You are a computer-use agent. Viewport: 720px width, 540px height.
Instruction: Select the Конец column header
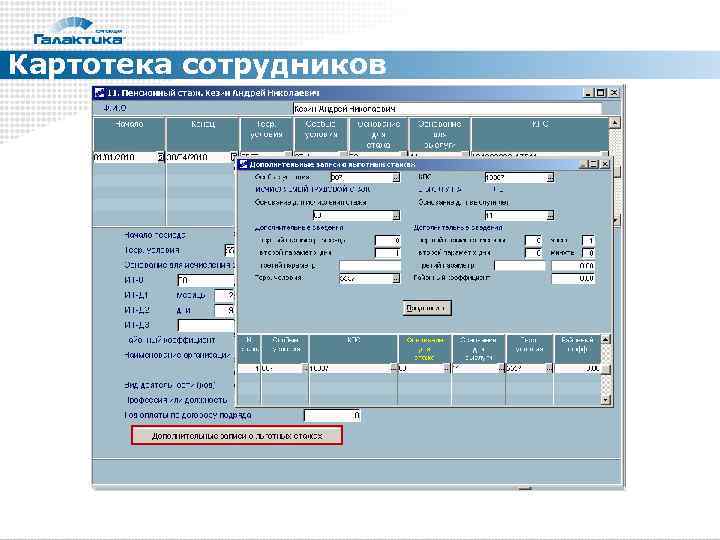(x=202, y=134)
